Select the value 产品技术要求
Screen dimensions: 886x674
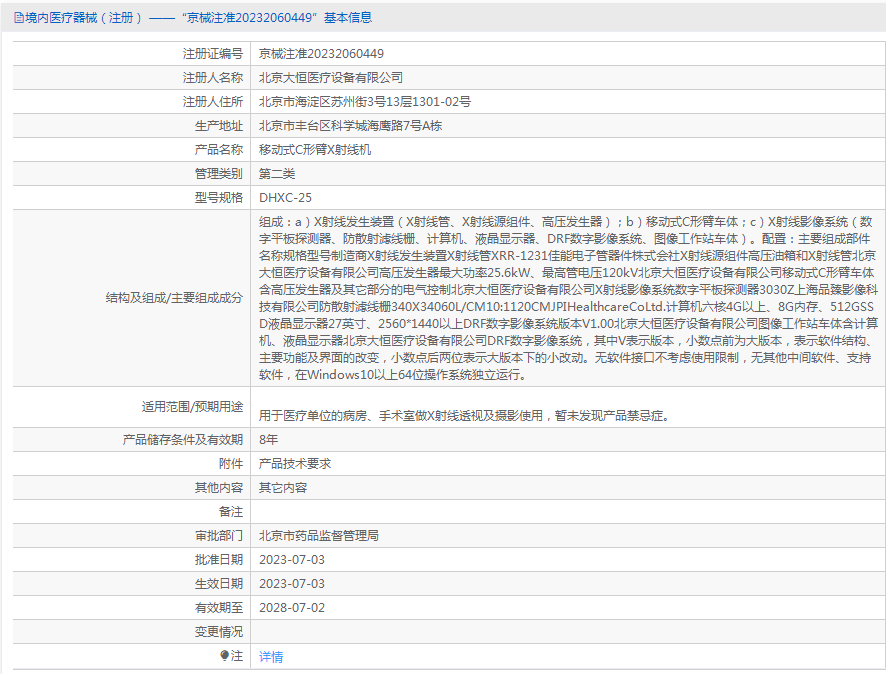click(295, 464)
